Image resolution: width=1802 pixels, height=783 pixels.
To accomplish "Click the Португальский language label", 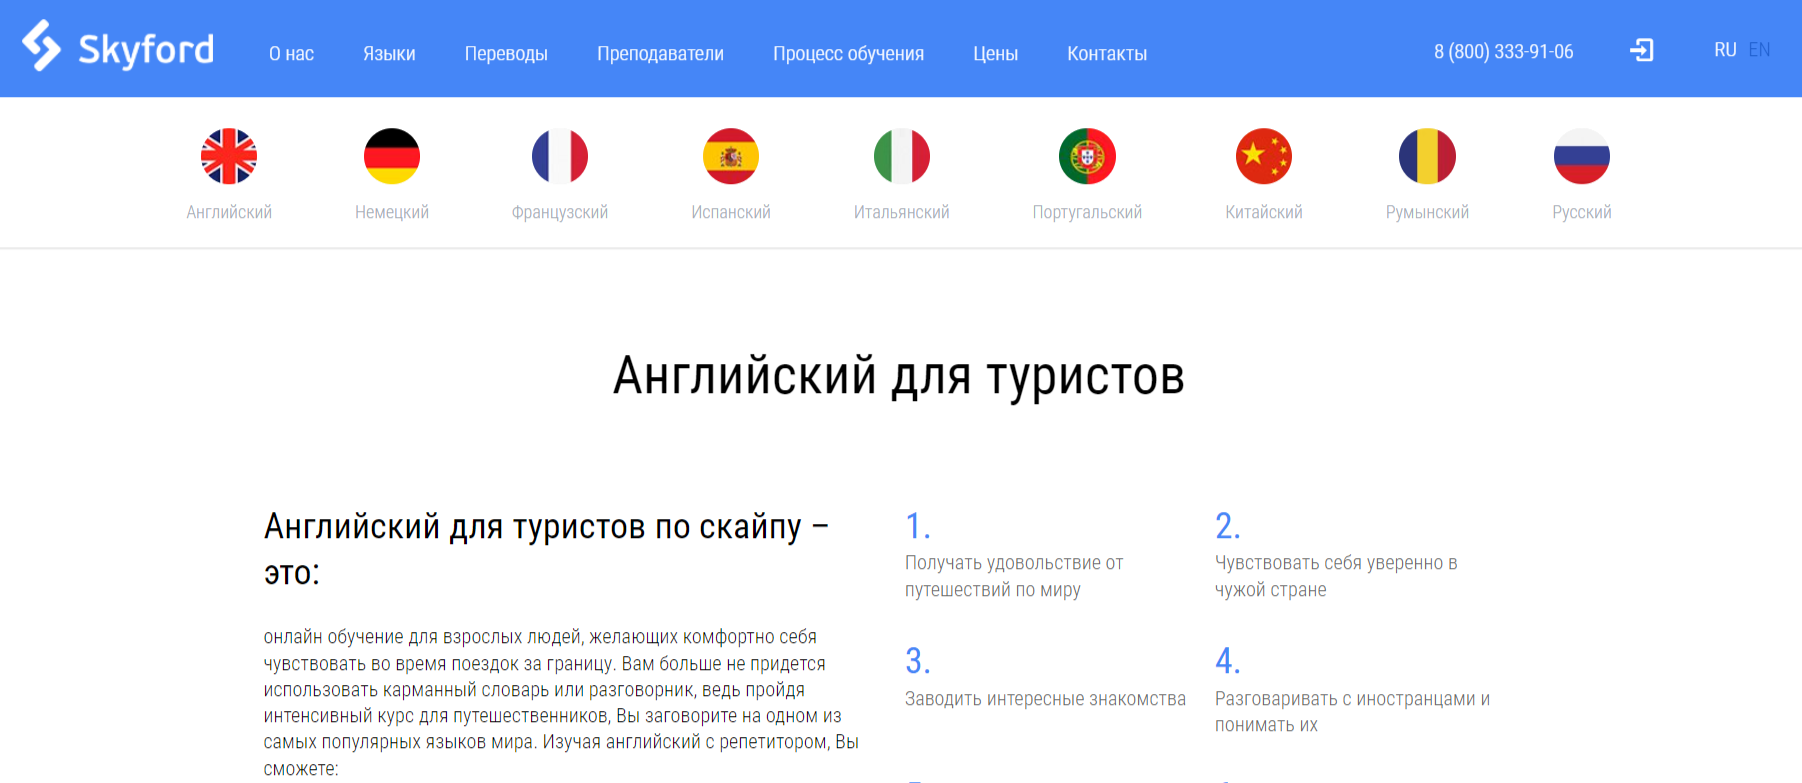I will tap(1087, 212).
